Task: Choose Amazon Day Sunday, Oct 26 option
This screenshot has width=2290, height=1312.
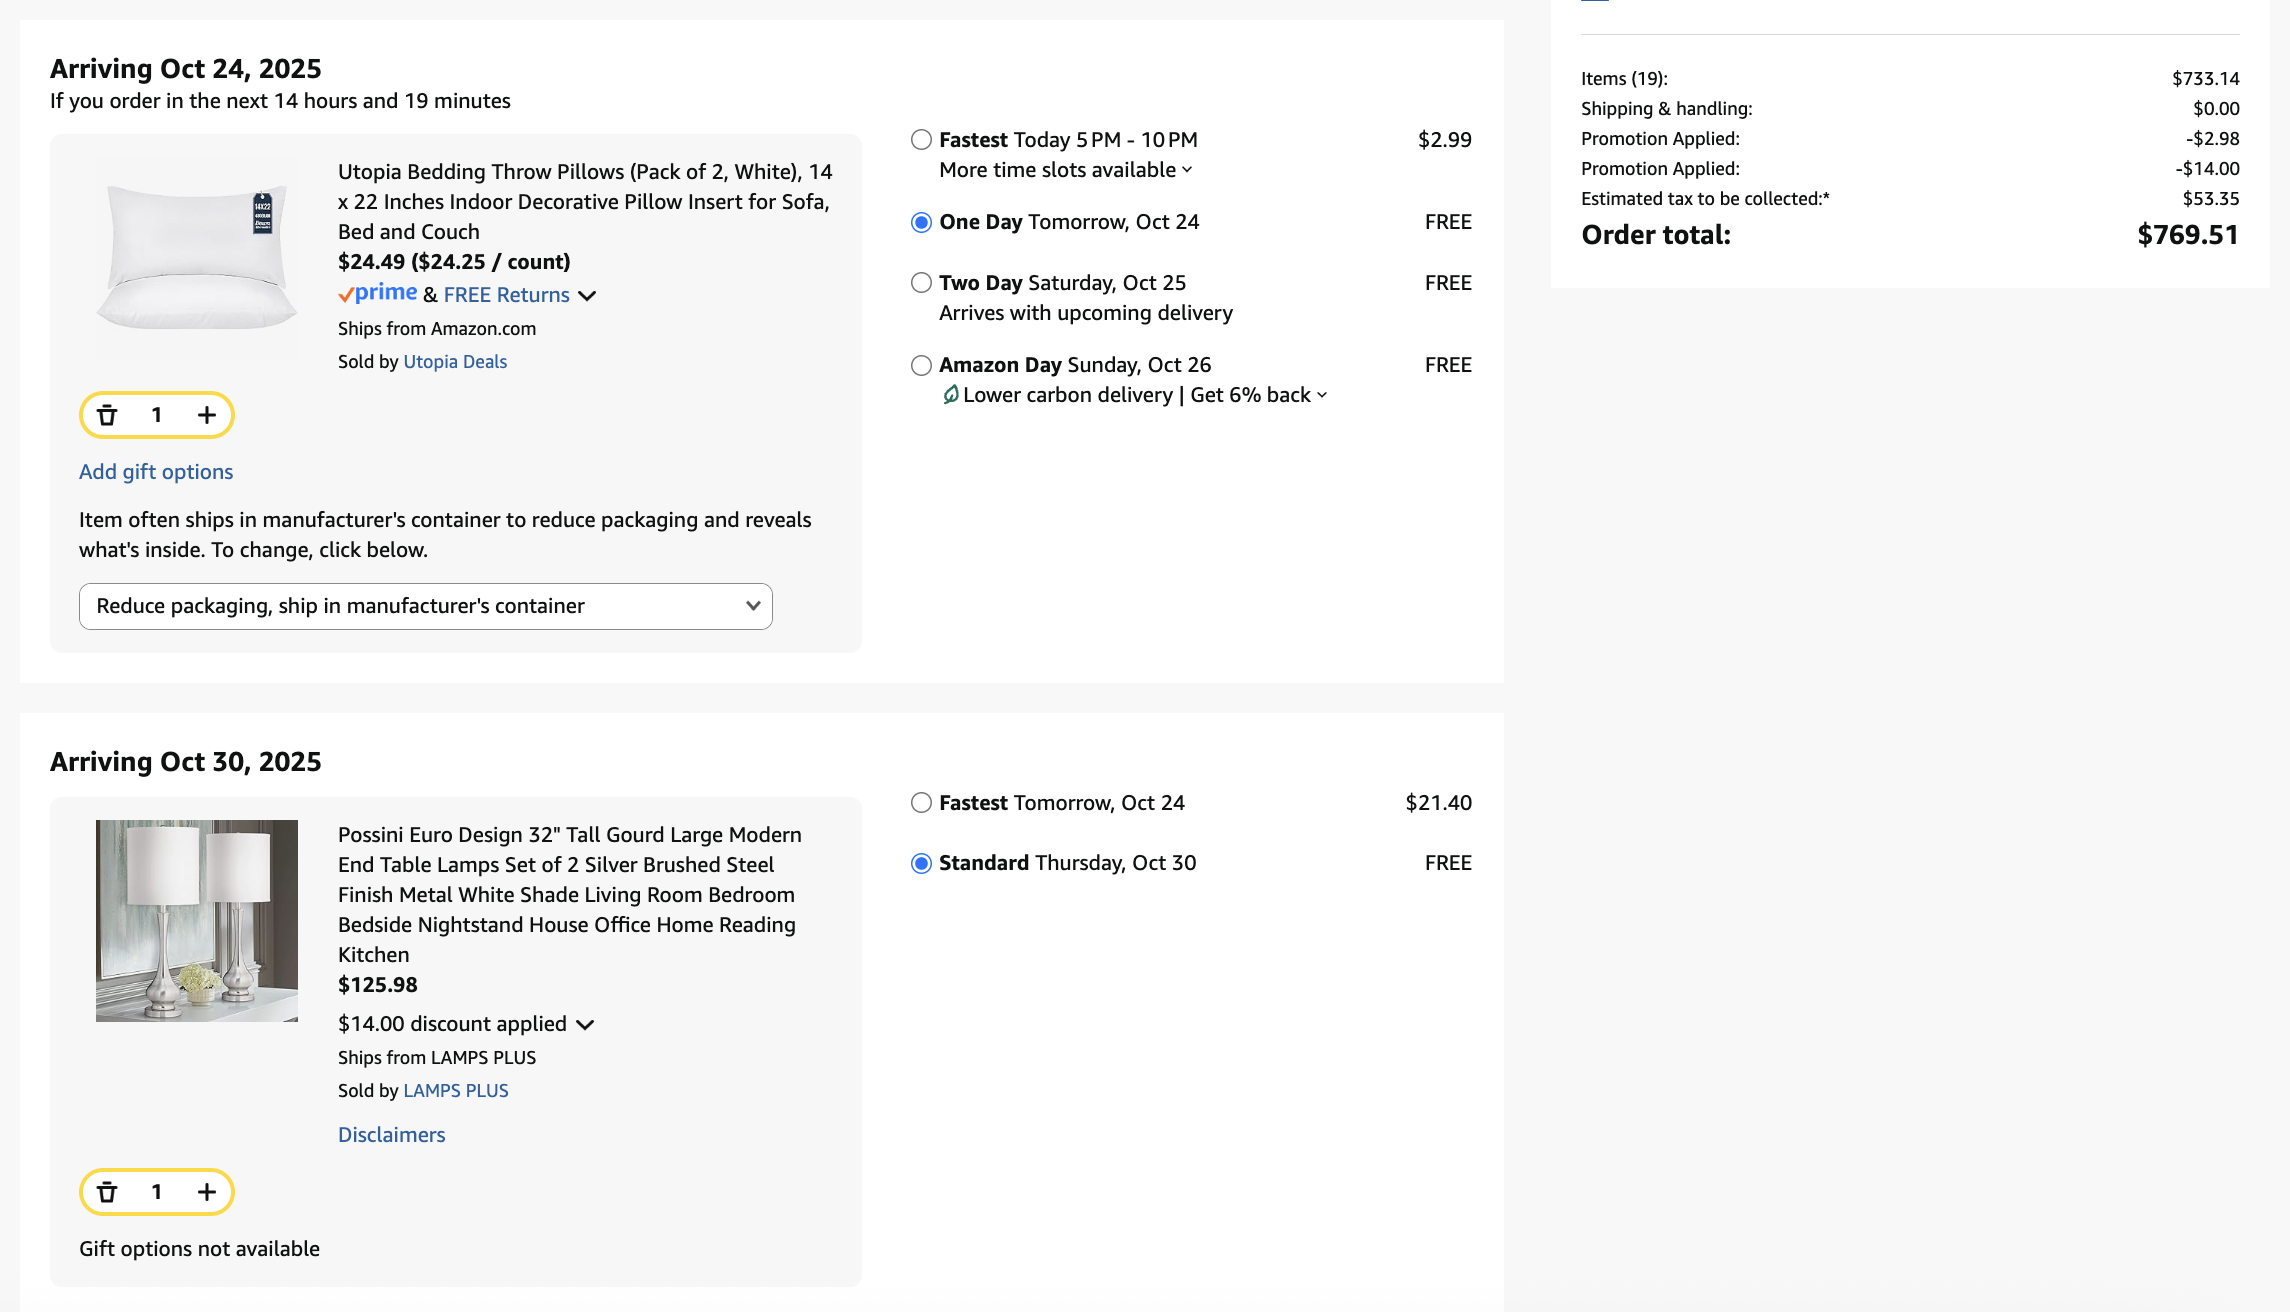Action: (x=921, y=365)
